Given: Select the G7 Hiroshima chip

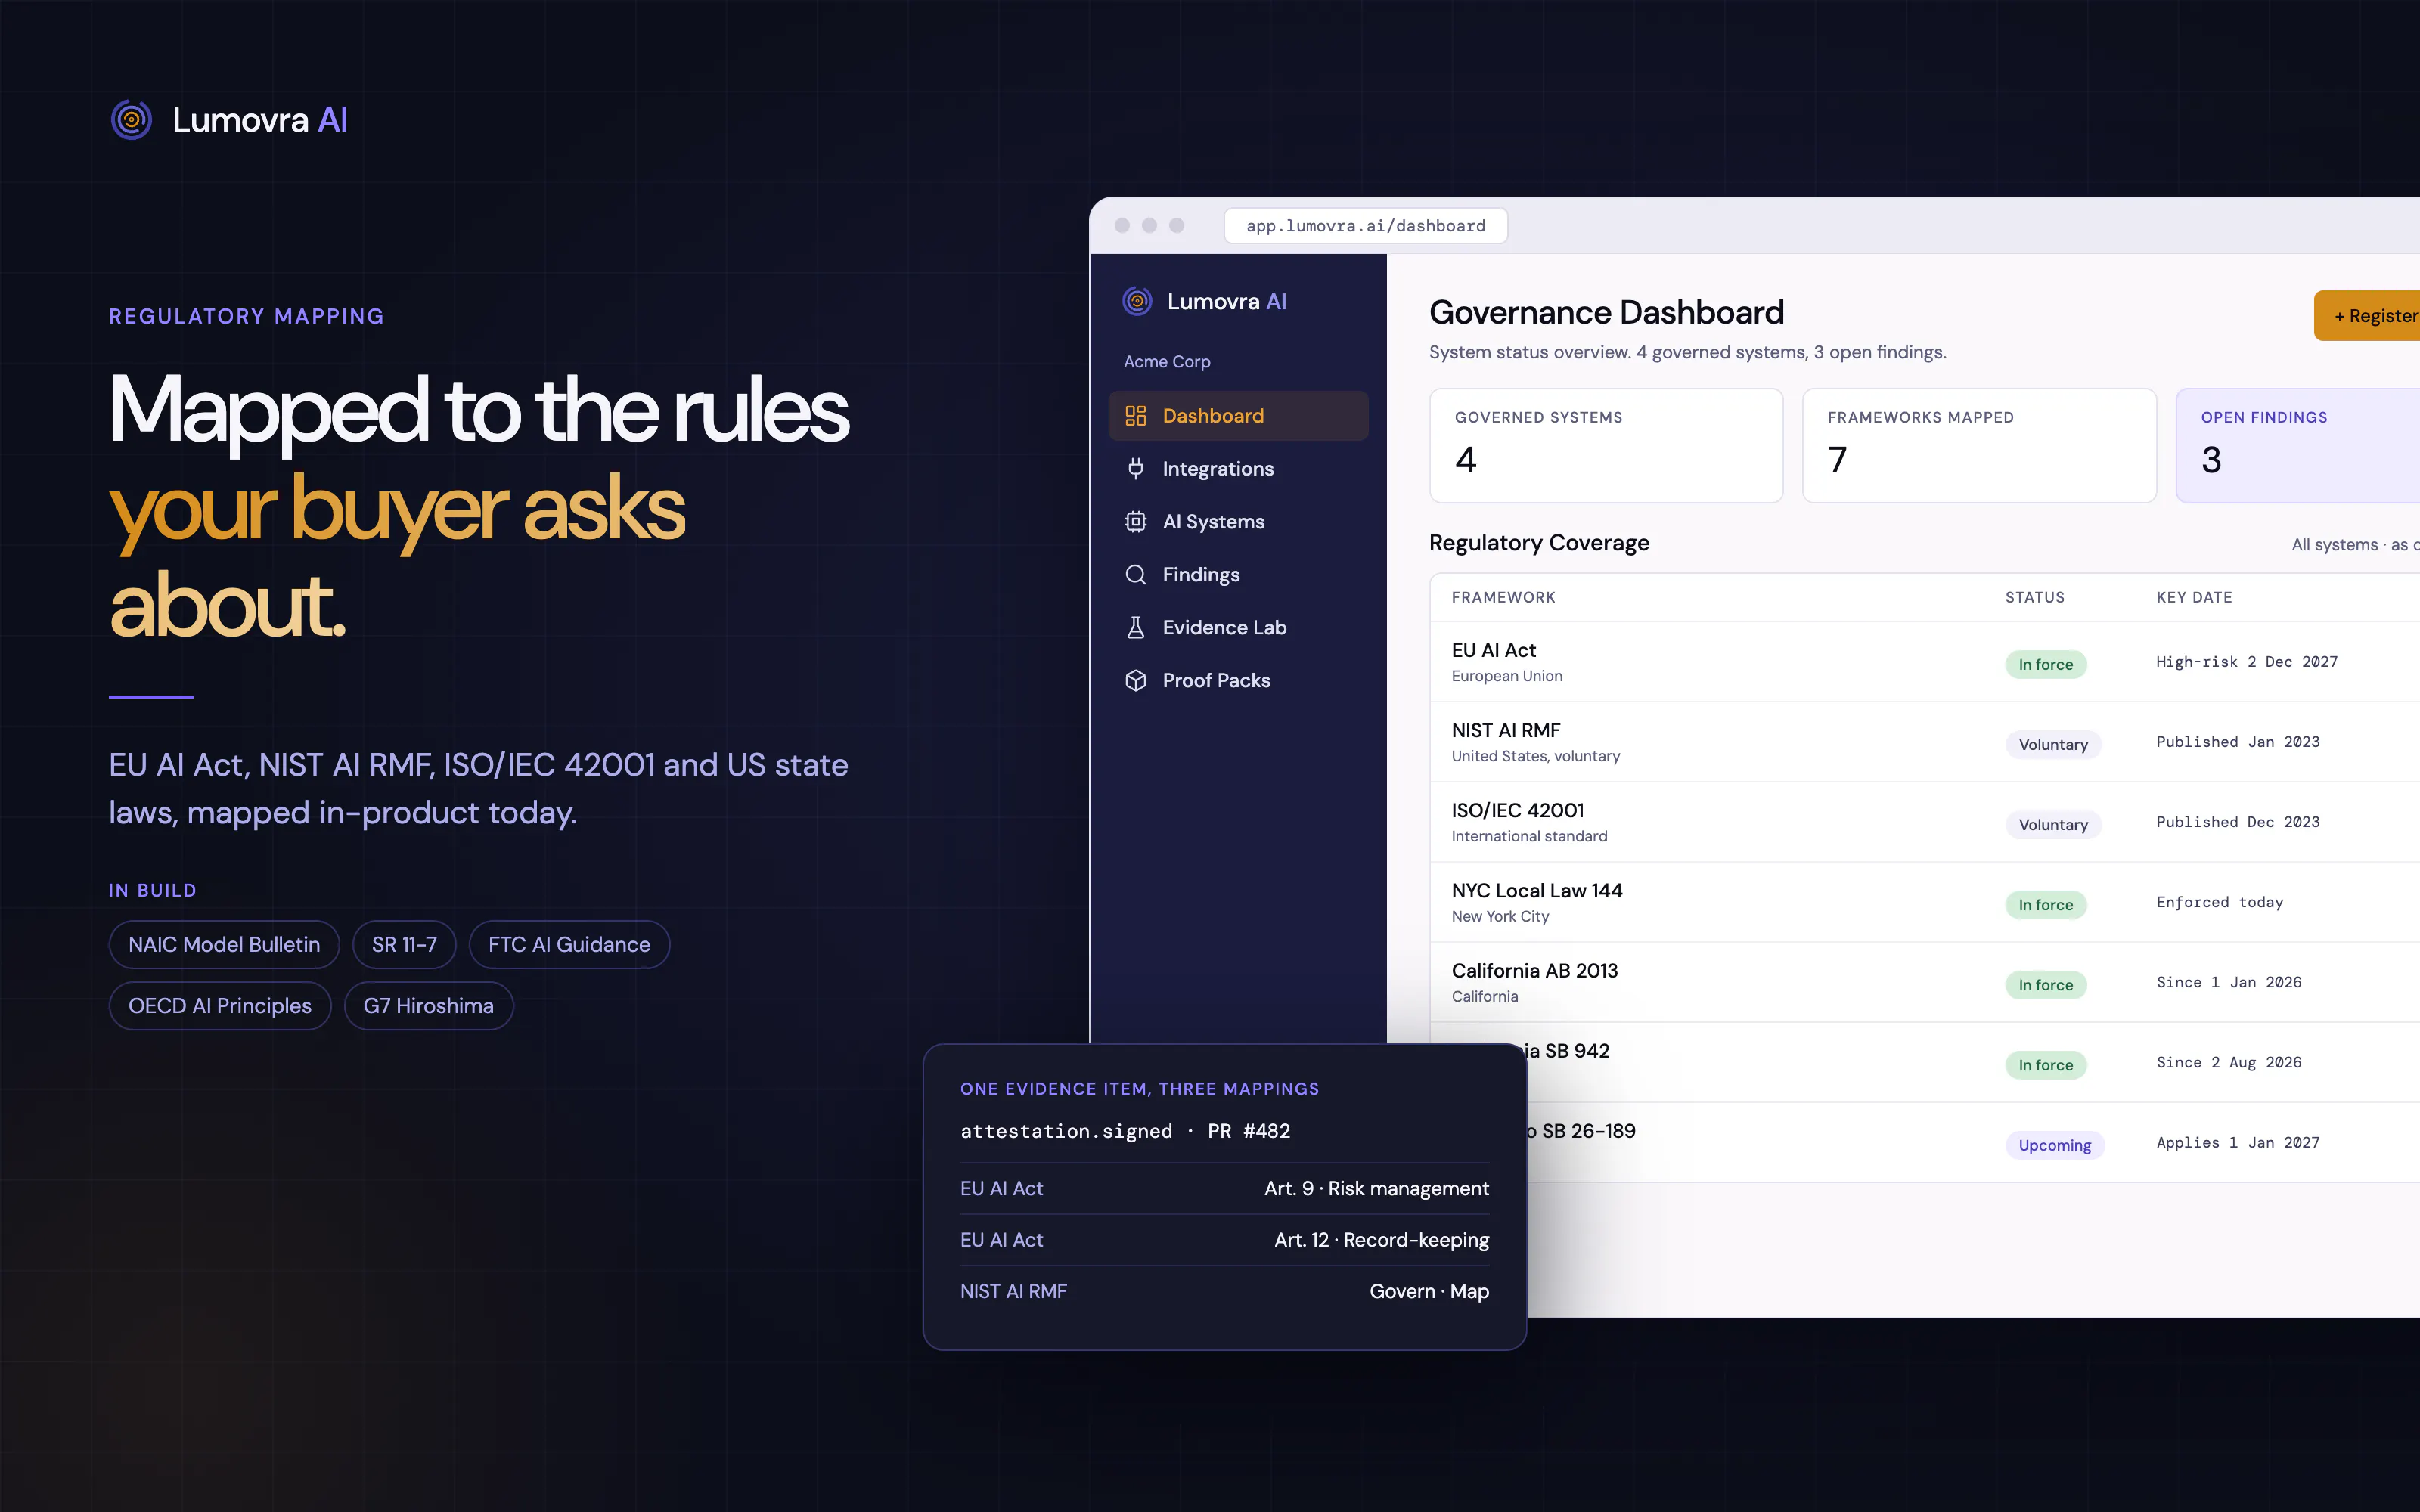Looking at the screenshot, I should pyautogui.click(x=428, y=1006).
